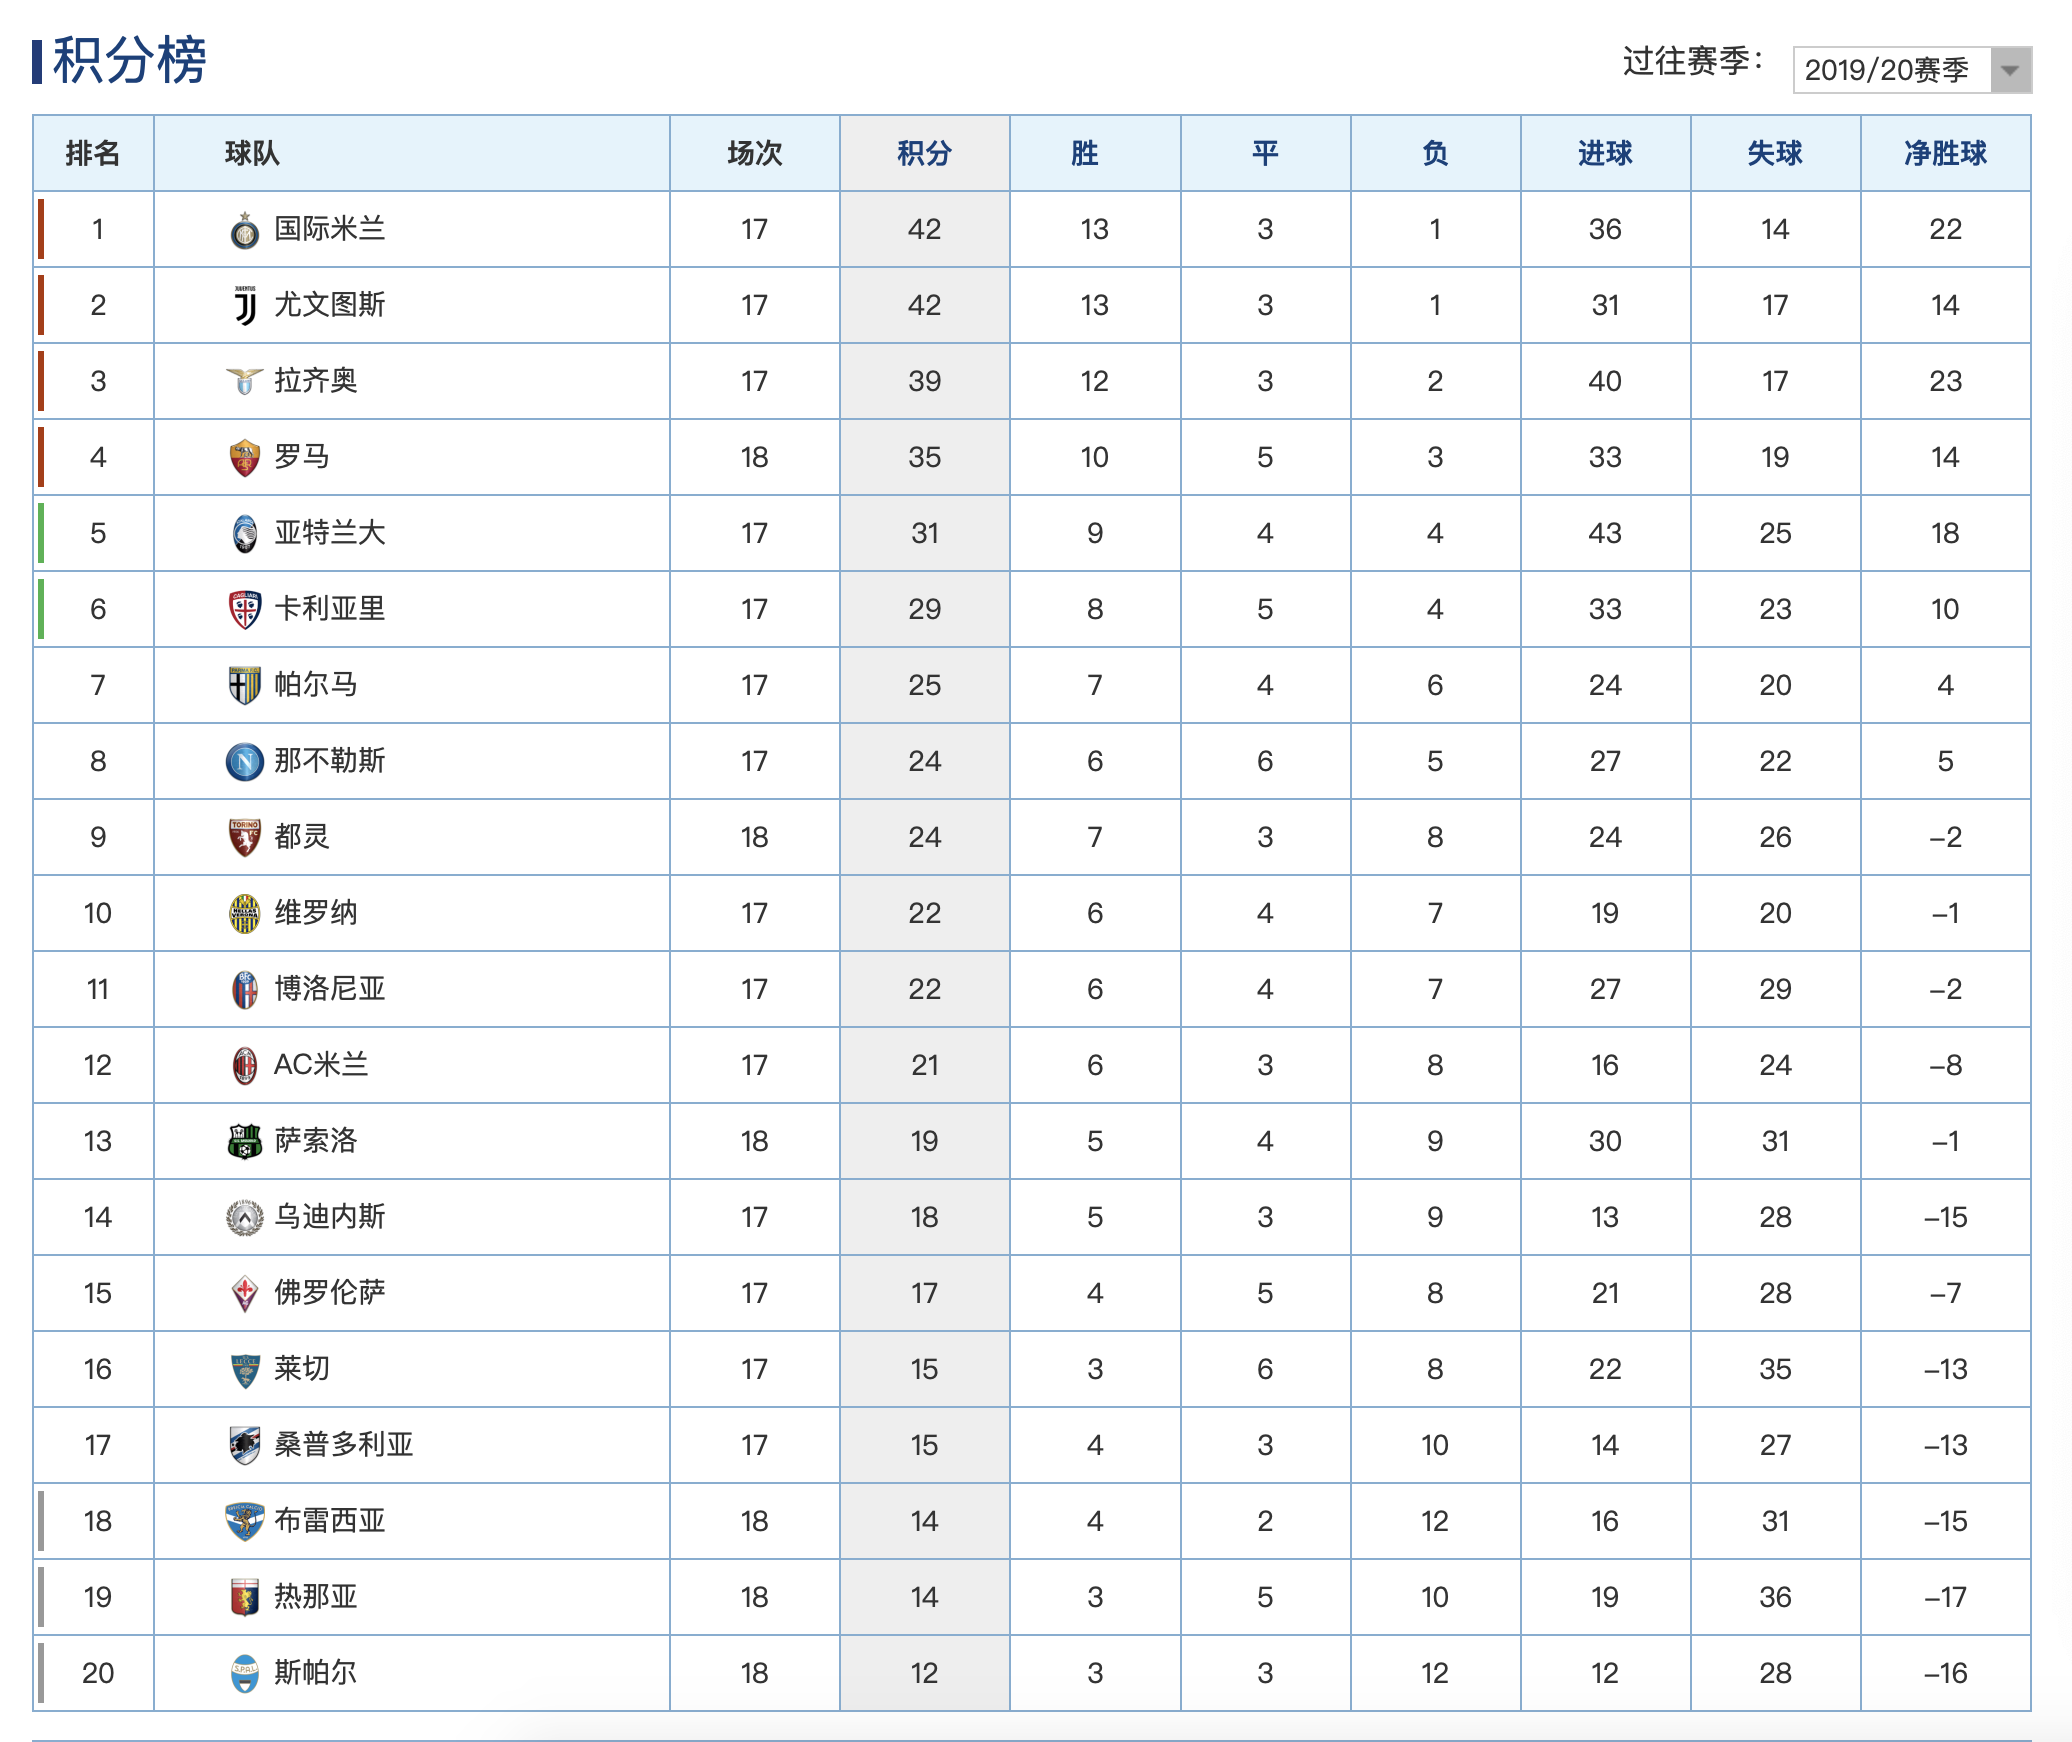Viewport: 2072px width, 1742px height.
Task: Click the AC Milan club crest icon
Action: point(244,1066)
